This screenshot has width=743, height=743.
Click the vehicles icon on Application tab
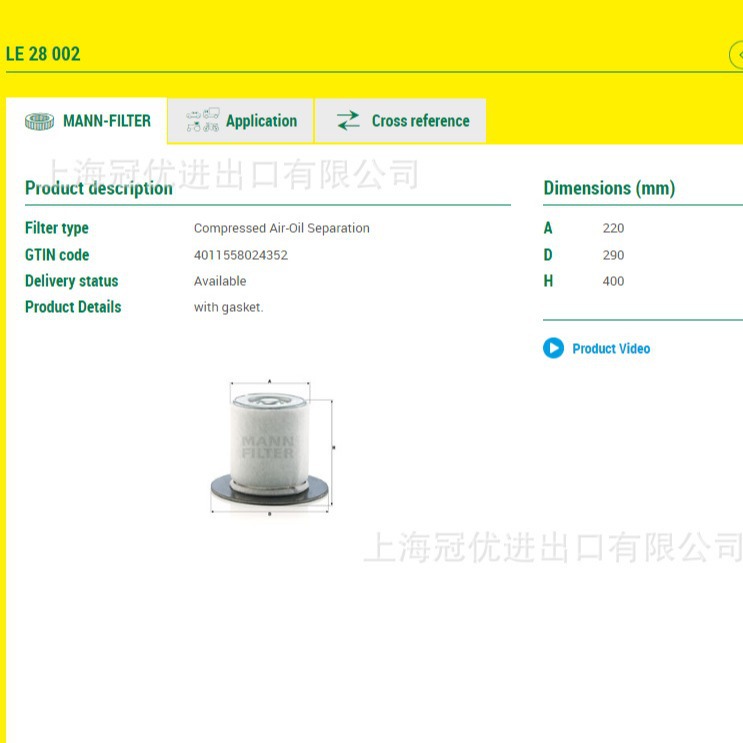click(x=202, y=120)
